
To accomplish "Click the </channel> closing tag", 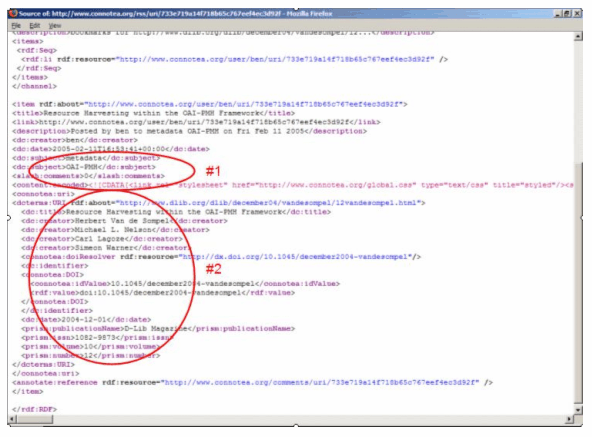I will point(34,86).
